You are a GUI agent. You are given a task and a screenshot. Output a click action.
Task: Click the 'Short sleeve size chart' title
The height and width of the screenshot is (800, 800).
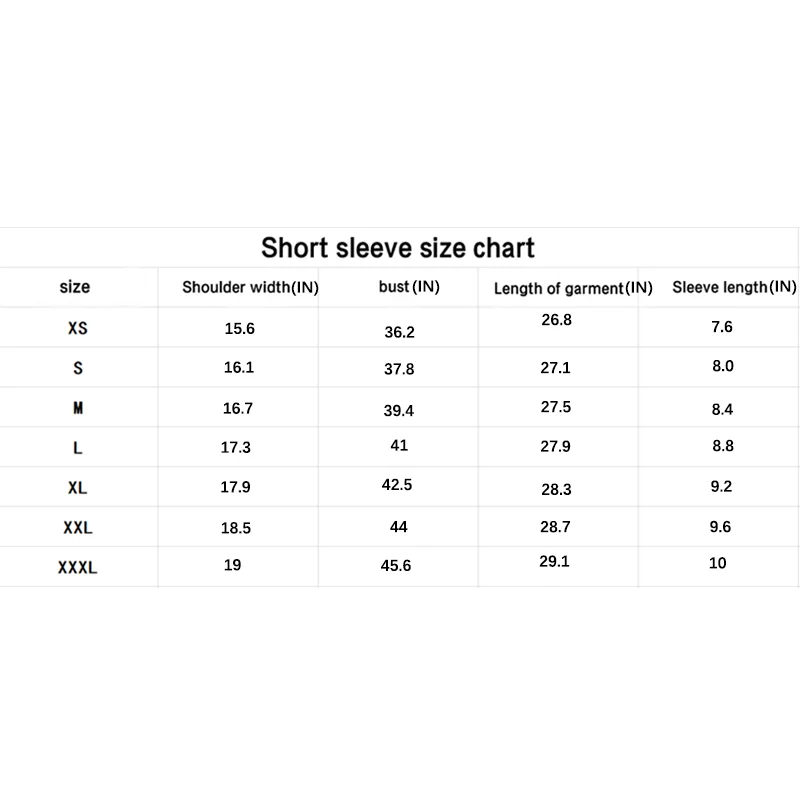tap(398, 248)
